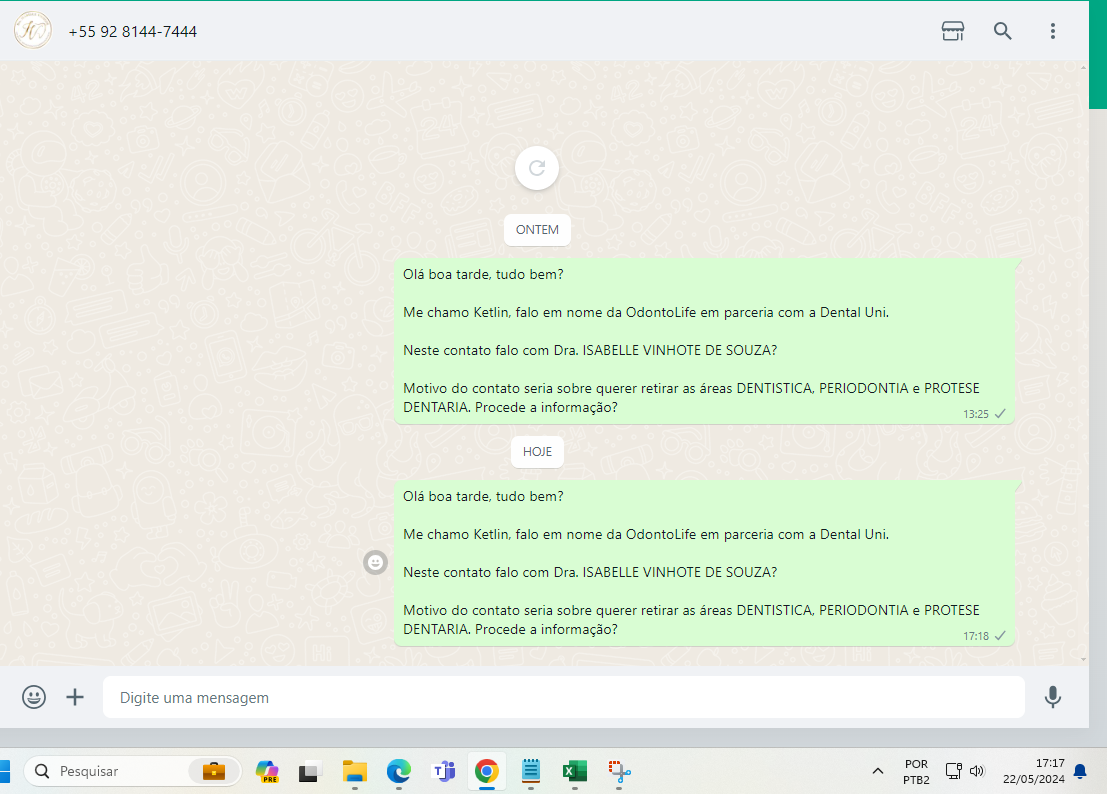Open network status tray icon

(954, 771)
